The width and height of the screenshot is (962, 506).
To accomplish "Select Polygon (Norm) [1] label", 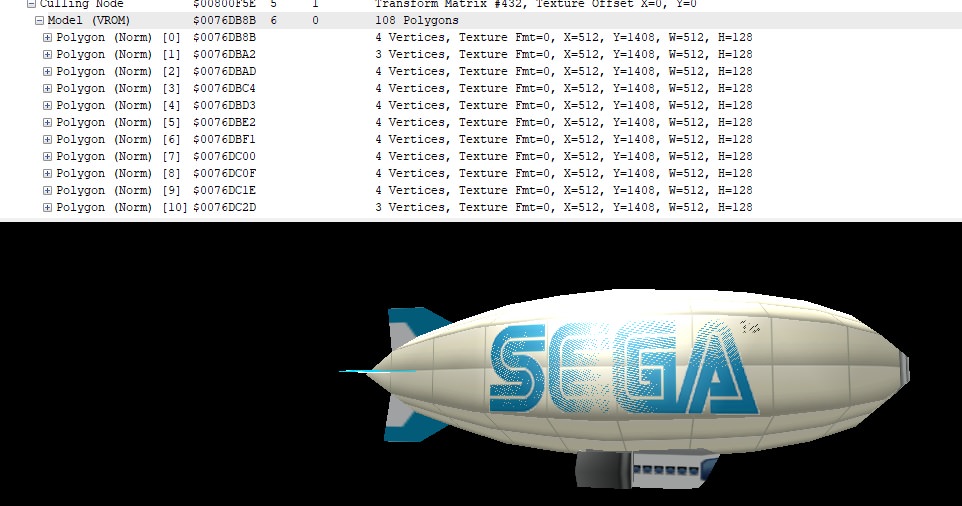I will (x=118, y=55).
